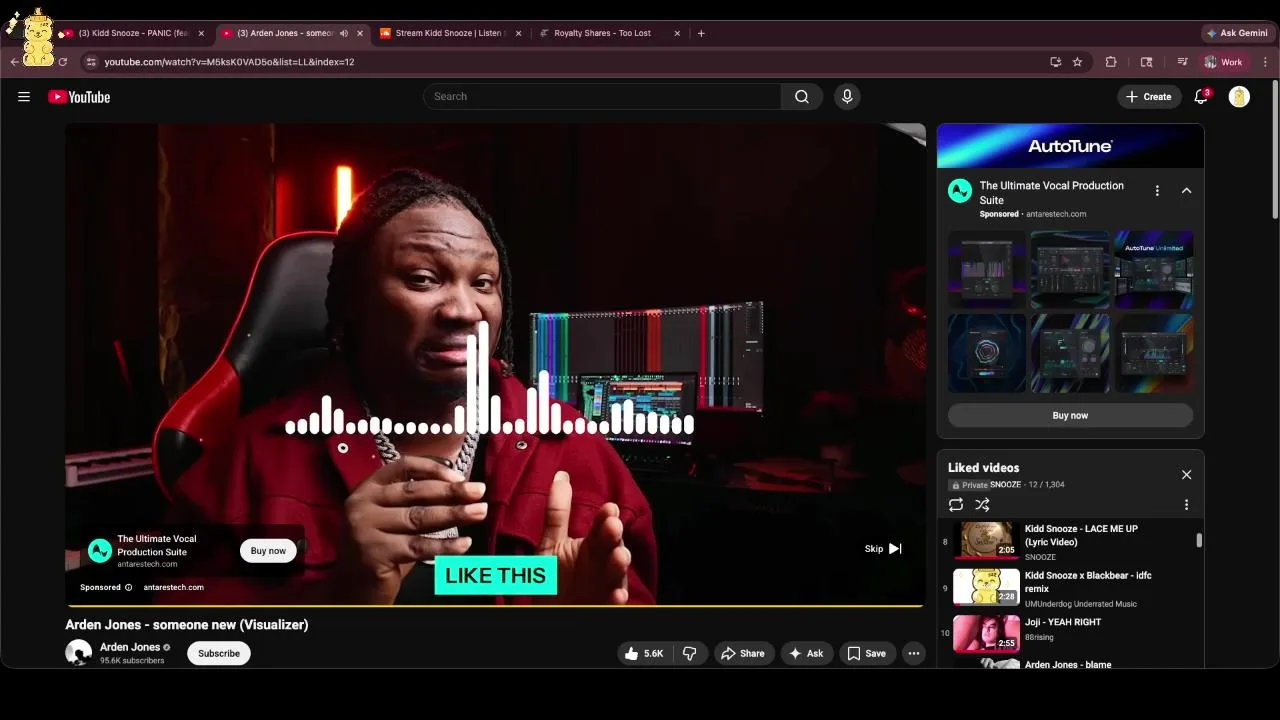This screenshot has height=720, width=1280.
Task: Bookmark this page with the star icon
Action: click(x=1077, y=62)
